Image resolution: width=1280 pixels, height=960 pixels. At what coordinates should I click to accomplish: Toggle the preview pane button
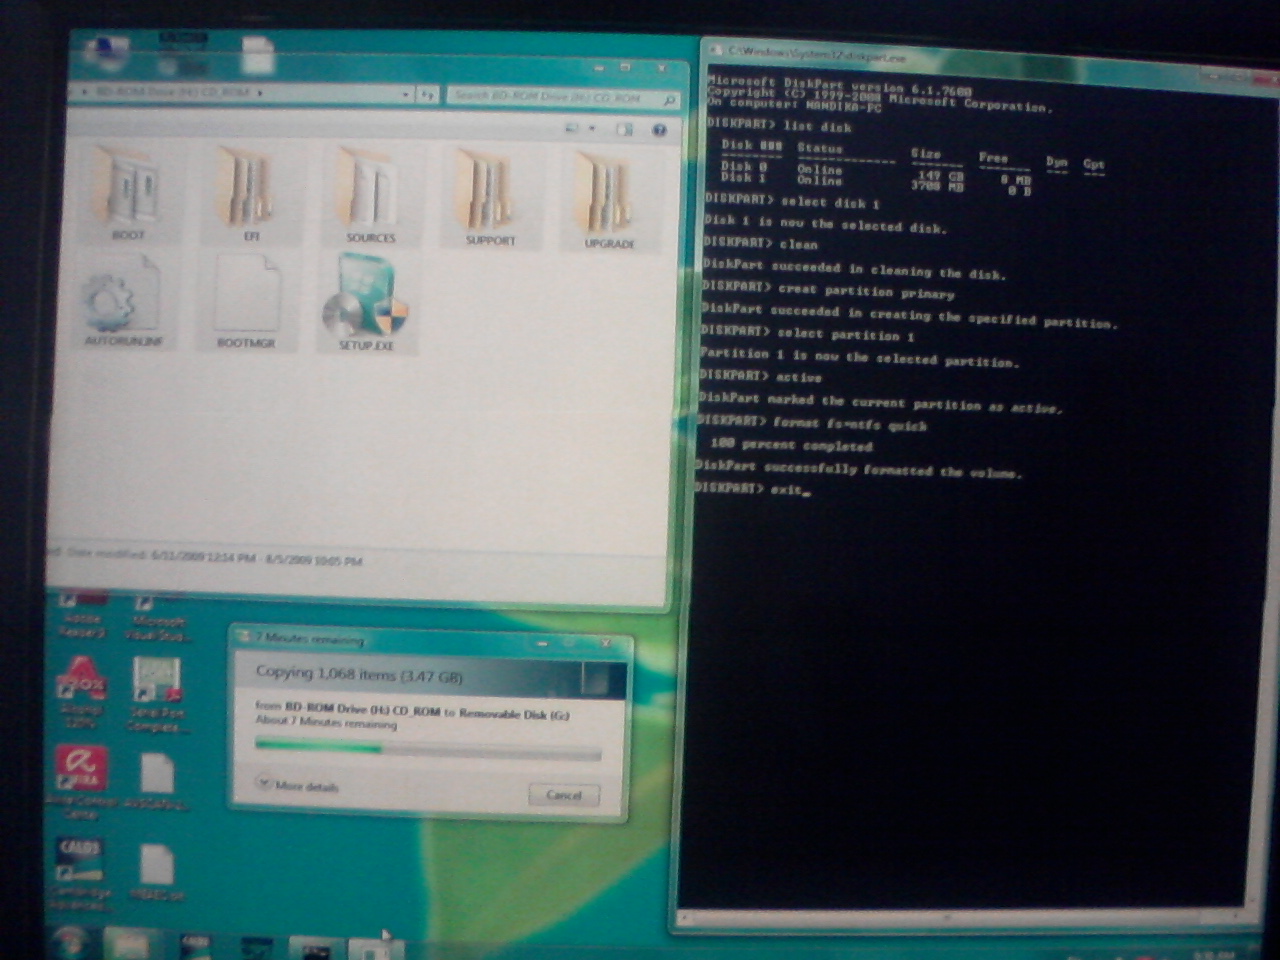pos(625,130)
